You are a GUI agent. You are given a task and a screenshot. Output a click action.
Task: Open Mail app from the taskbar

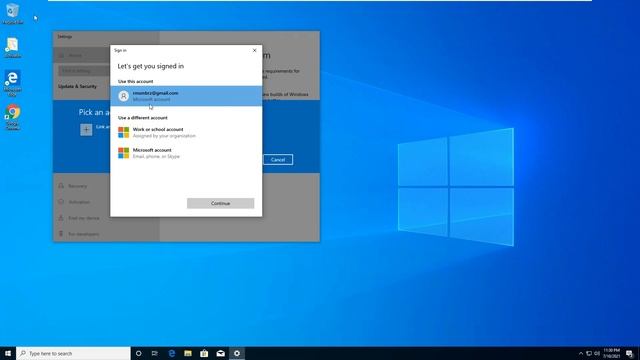point(220,353)
